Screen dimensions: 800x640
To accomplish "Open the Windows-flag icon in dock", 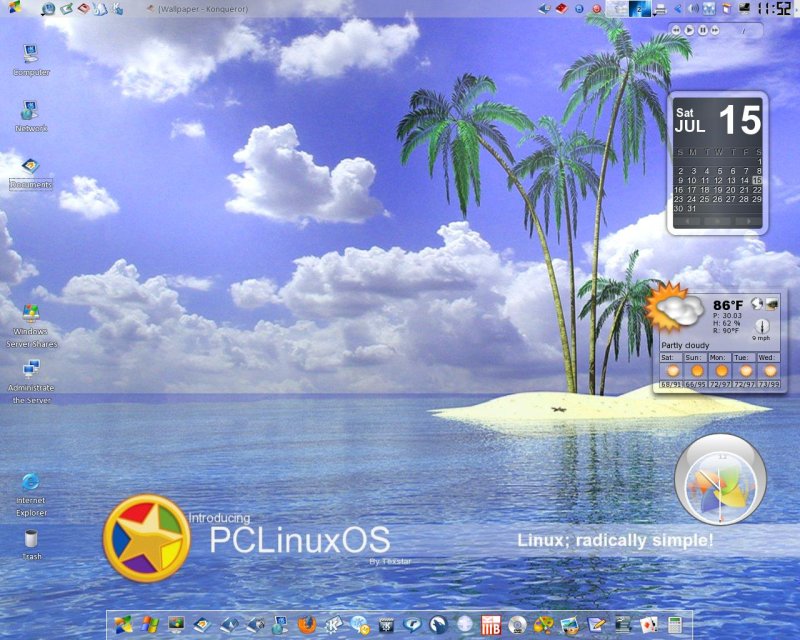I will click(x=150, y=625).
